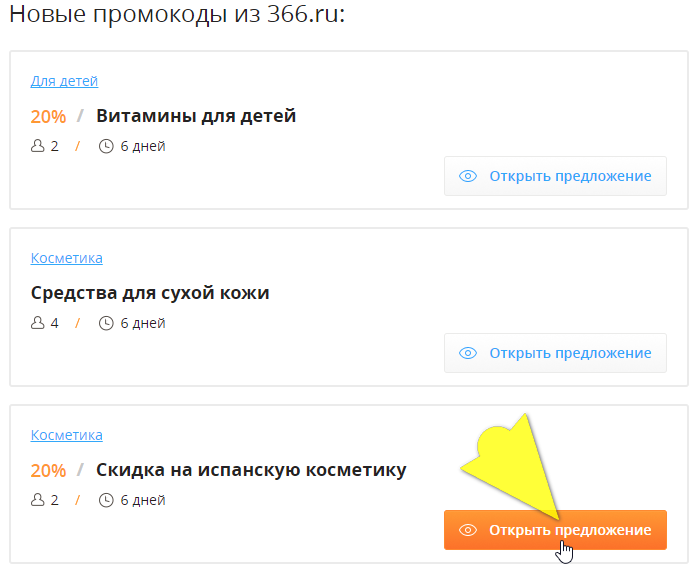The width and height of the screenshot is (695, 575).
Task: Open the Для детей category link
Action: pos(64,81)
